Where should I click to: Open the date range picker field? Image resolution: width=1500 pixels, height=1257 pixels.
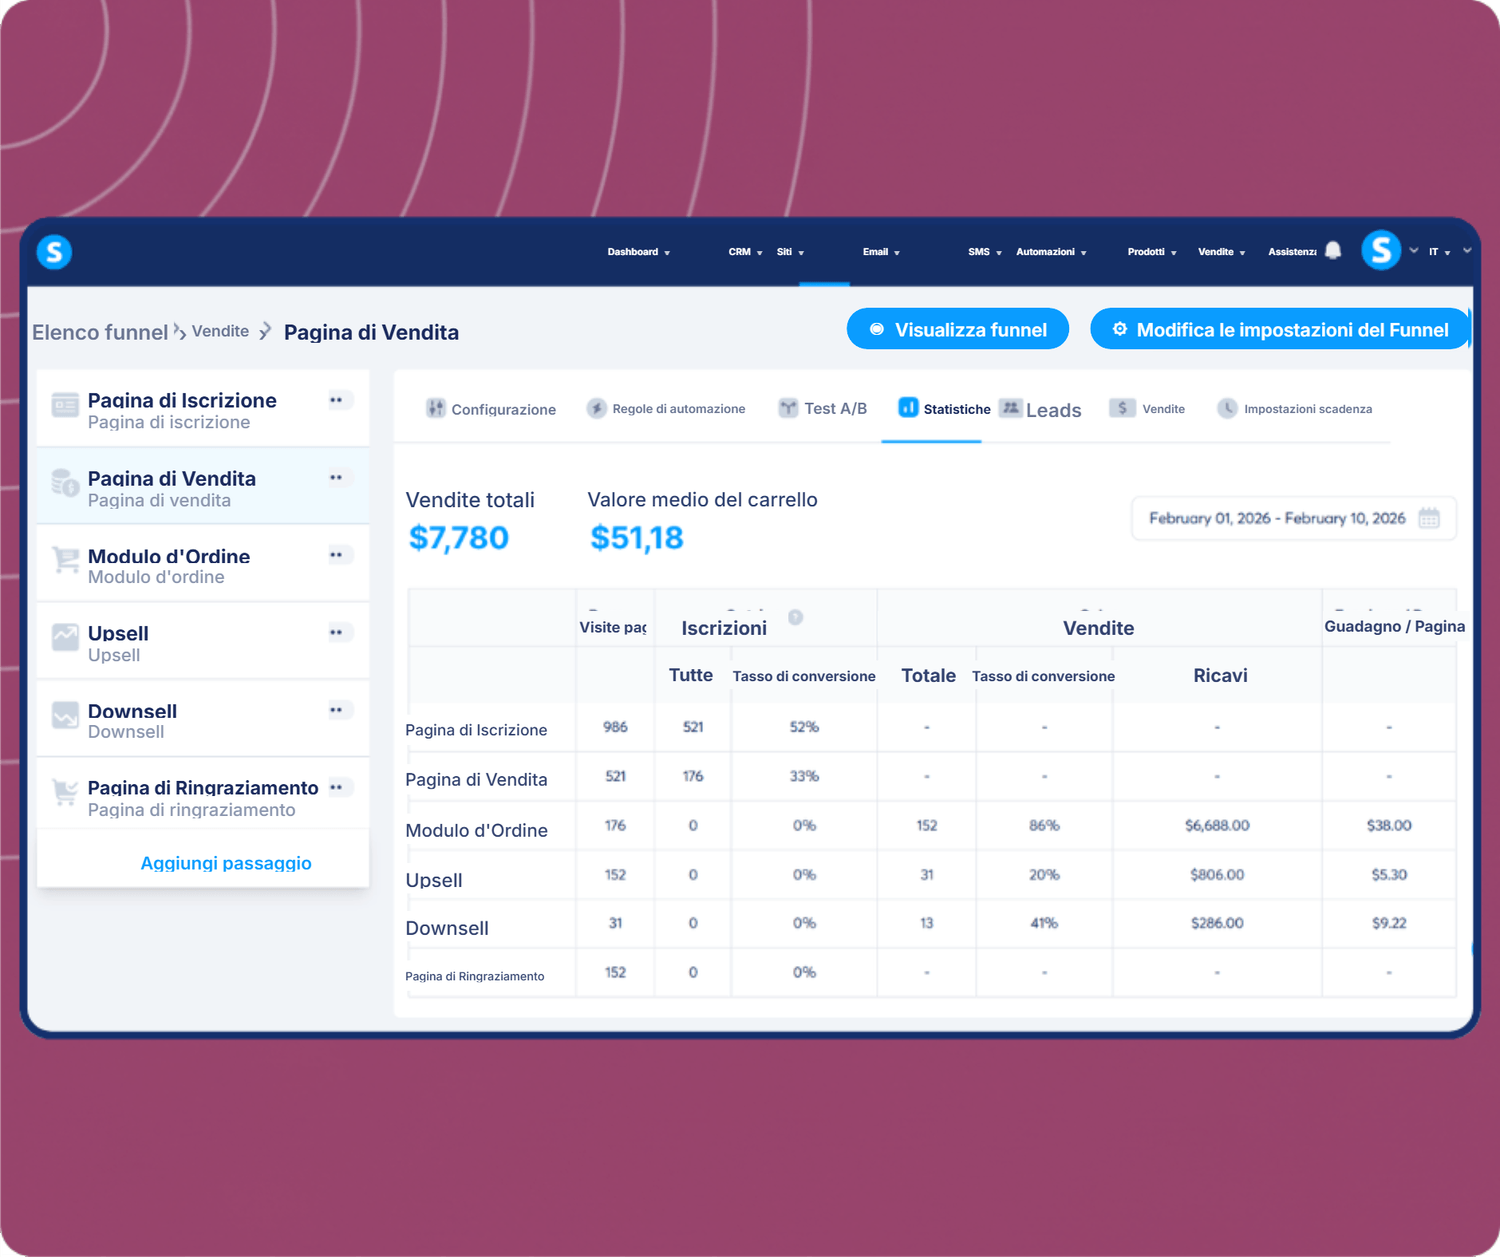1294,518
